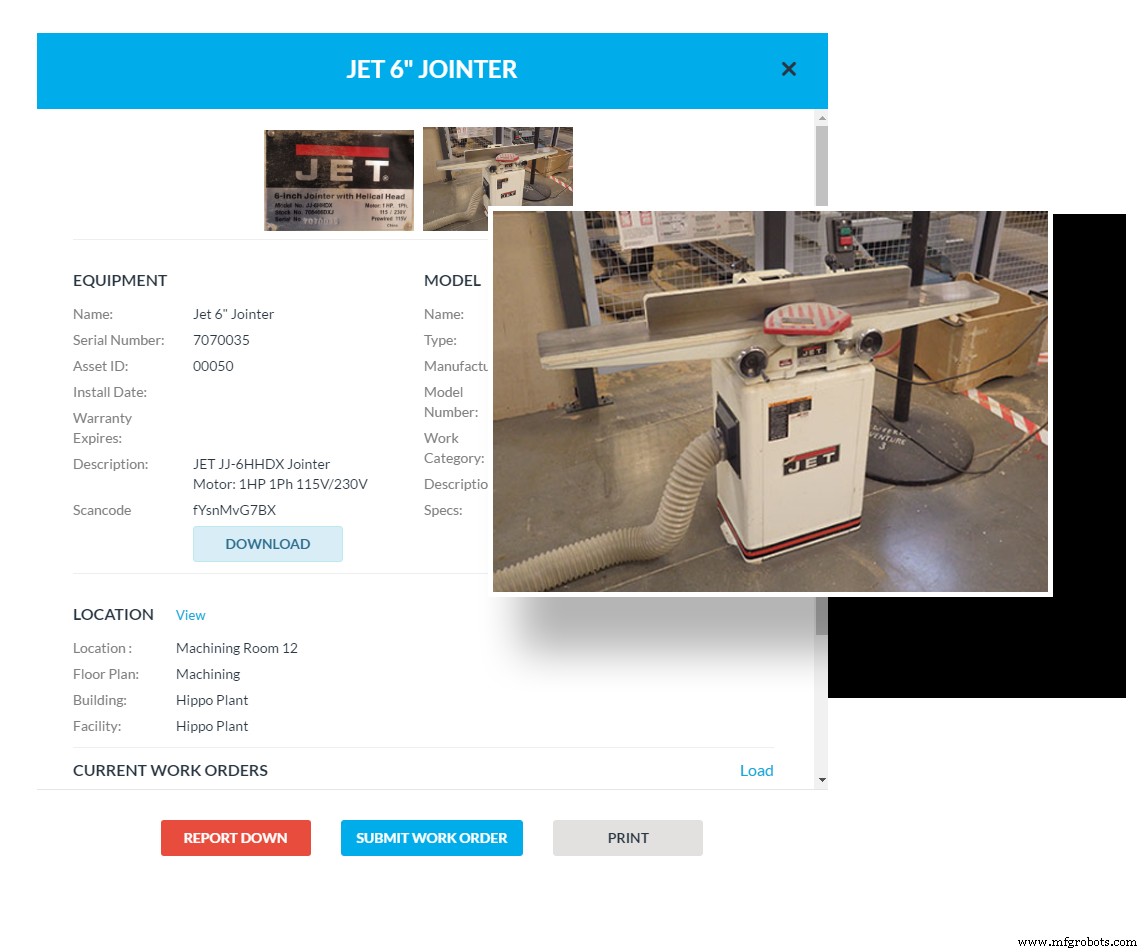1147x952 pixels.
Task: Click the DOWNLOAD button below the scancode
Action: tap(267, 543)
